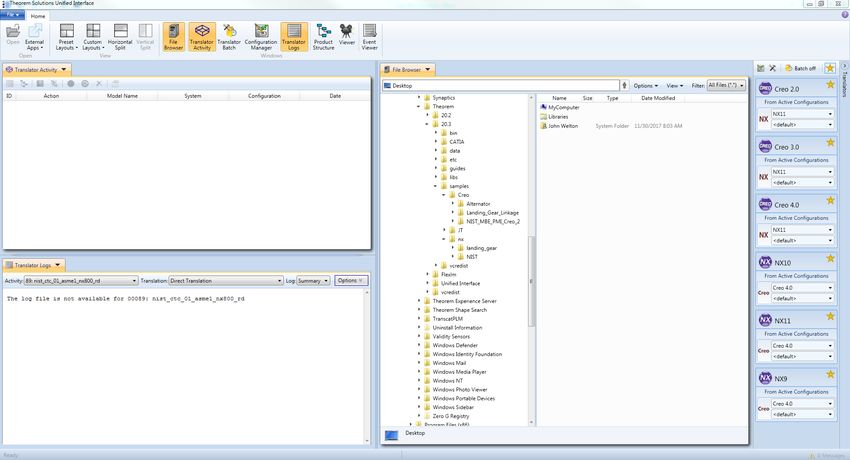This screenshot has width=850, height=460.
Task: Click the X icon in translations toolbar
Action: pos(772,68)
